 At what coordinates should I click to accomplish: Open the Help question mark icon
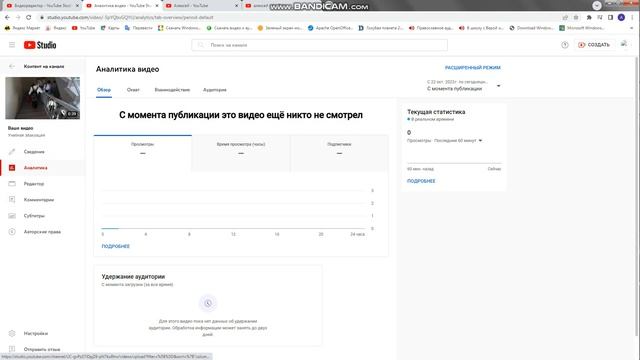(x=565, y=45)
